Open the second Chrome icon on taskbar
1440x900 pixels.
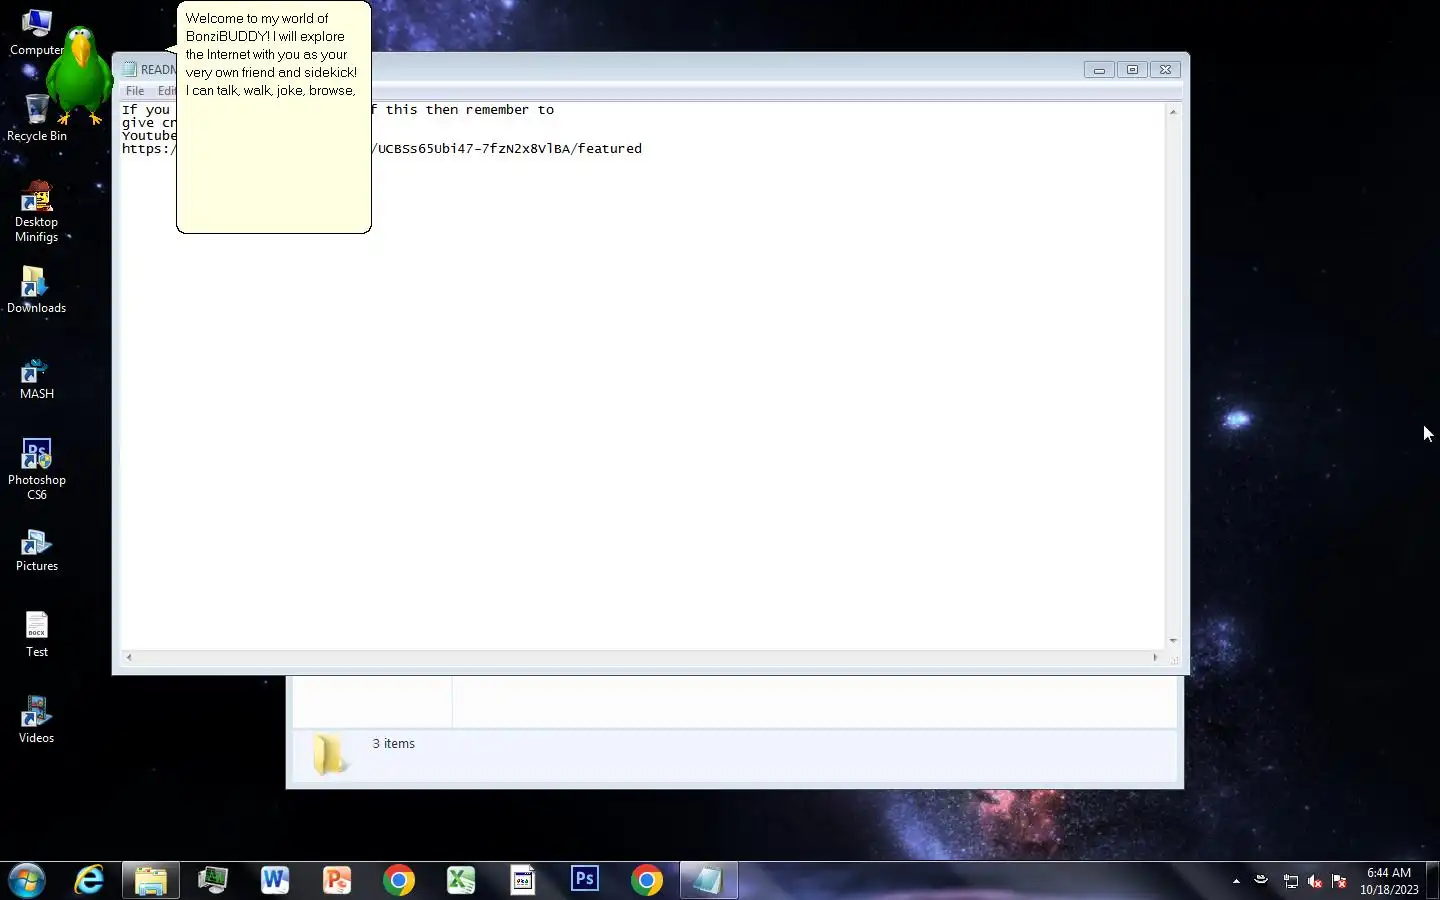pyautogui.click(x=647, y=881)
